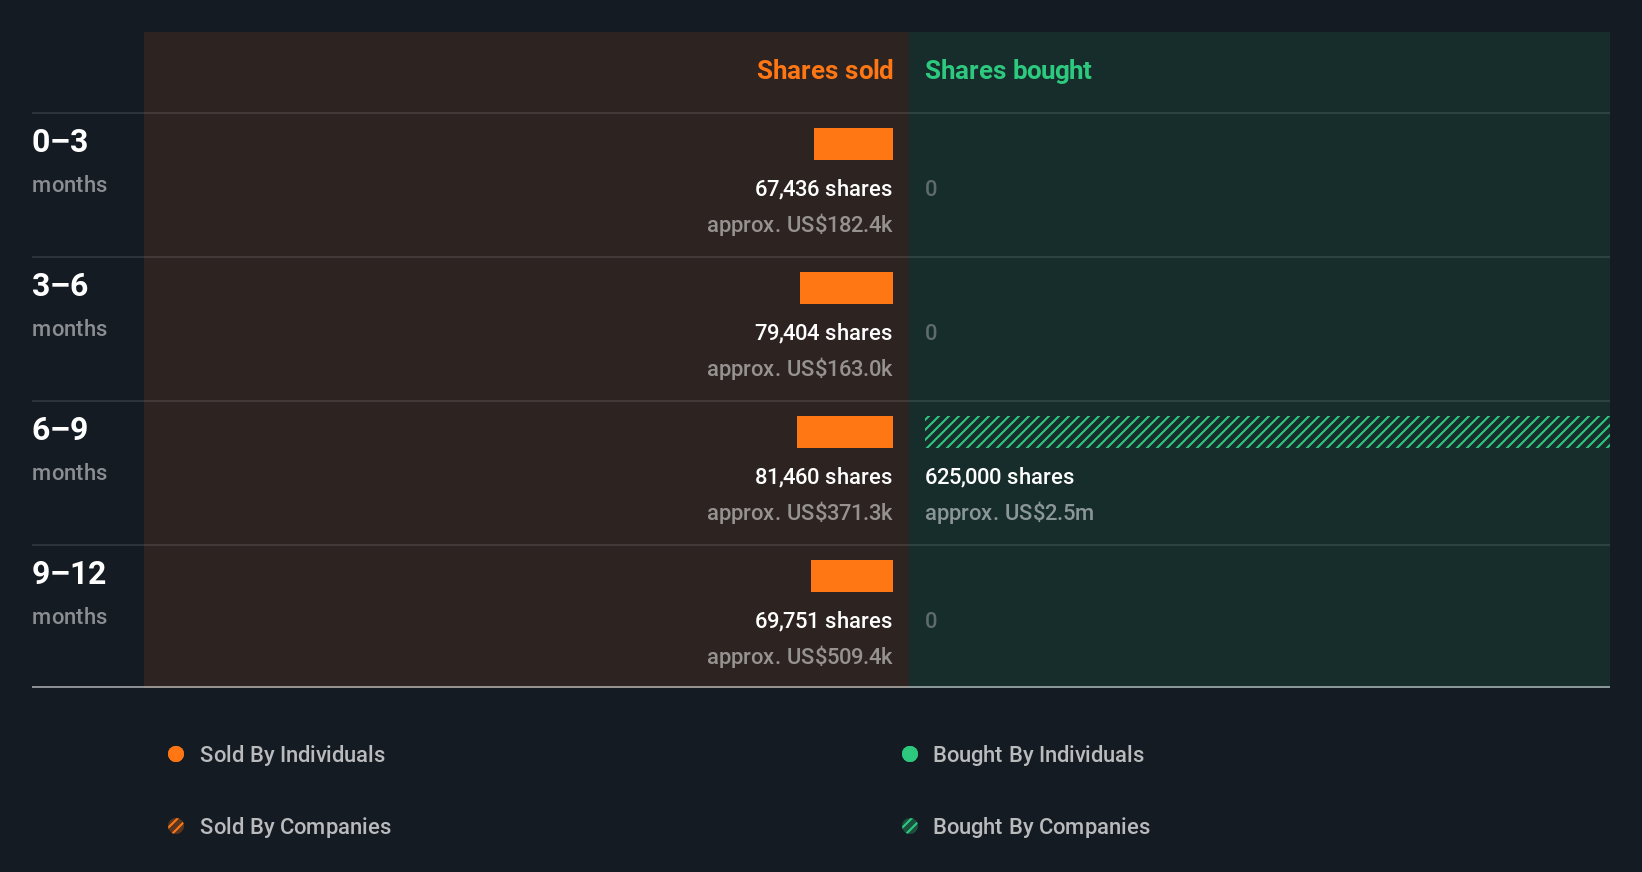The height and width of the screenshot is (872, 1642).
Task: Click the approx. US$371.3k amount
Action: [x=799, y=512]
